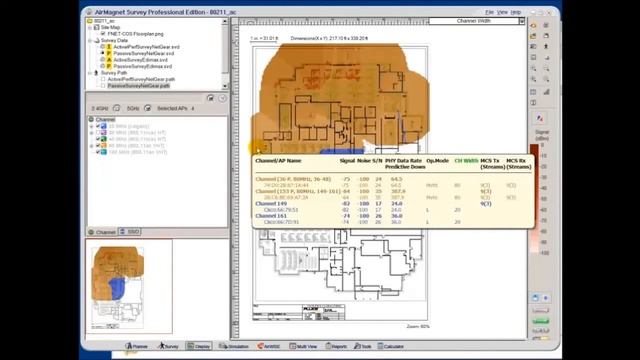
Task: Open the Reports view tab
Action: [336, 346]
